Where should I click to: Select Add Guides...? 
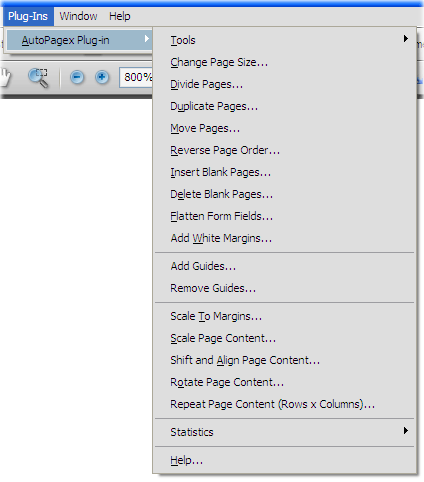pyautogui.click(x=285, y=266)
